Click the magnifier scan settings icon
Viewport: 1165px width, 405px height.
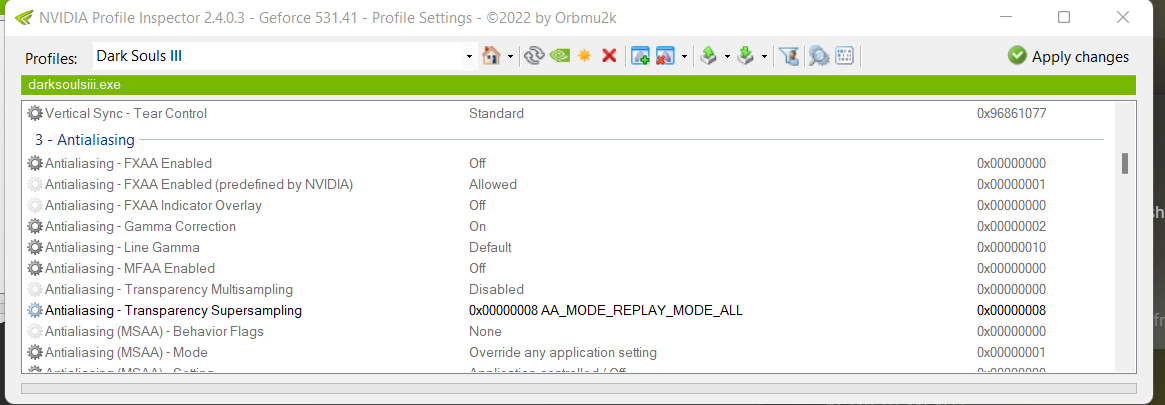coord(819,56)
